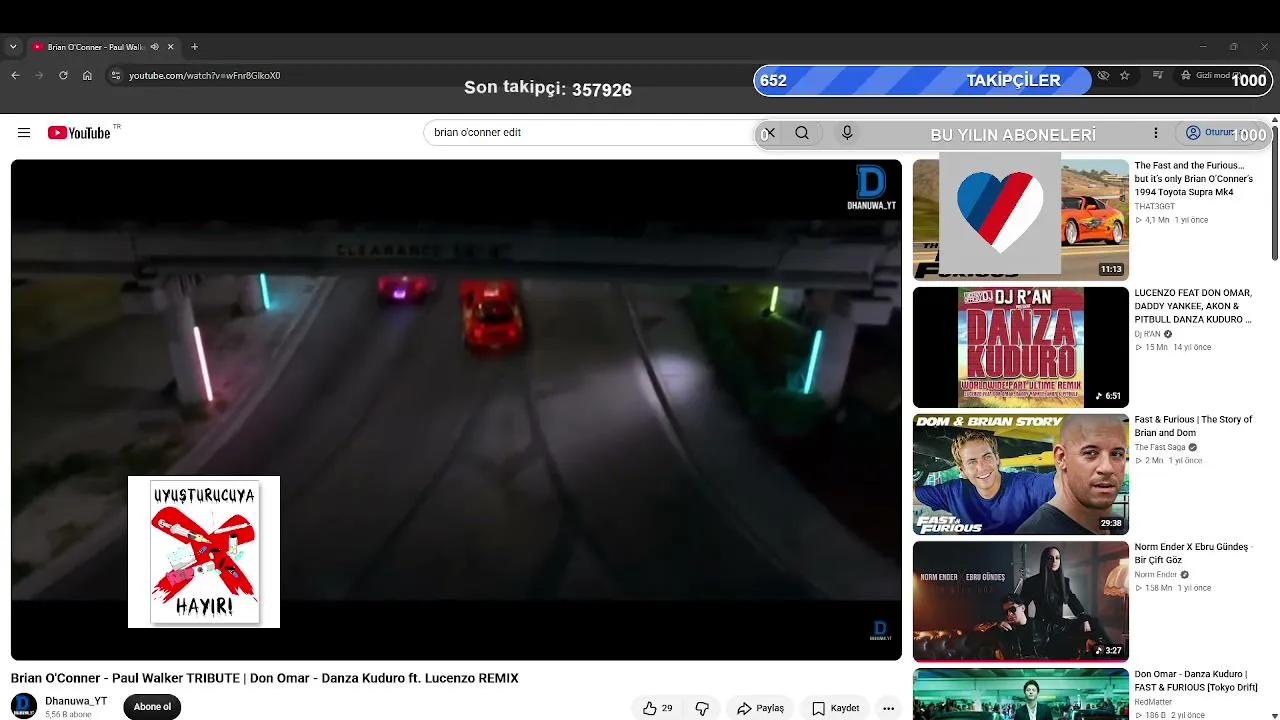Reload the page with the refresh icon

pyautogui.click(x=63, y=75)
